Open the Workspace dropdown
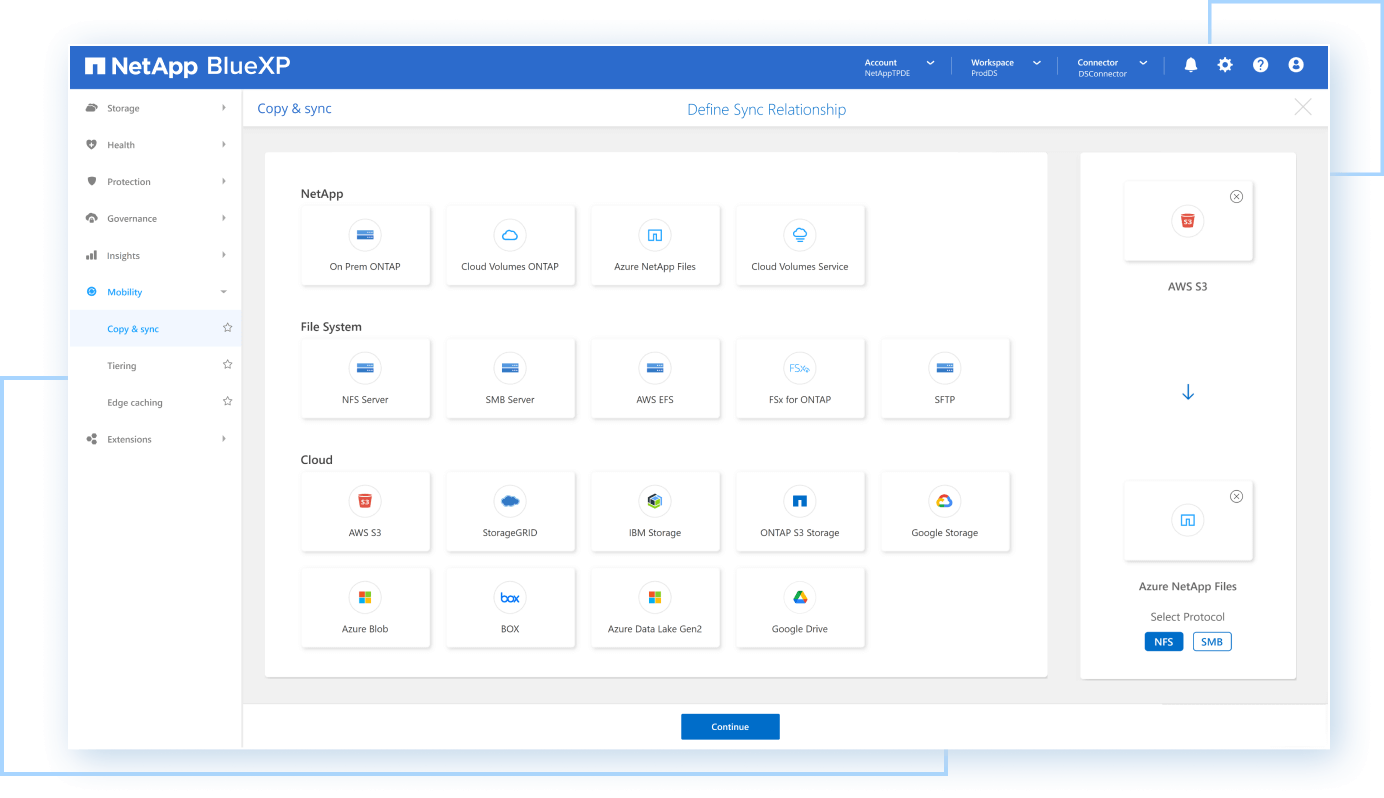Screen dimensions: 1384x798 tap(1005, 67)
